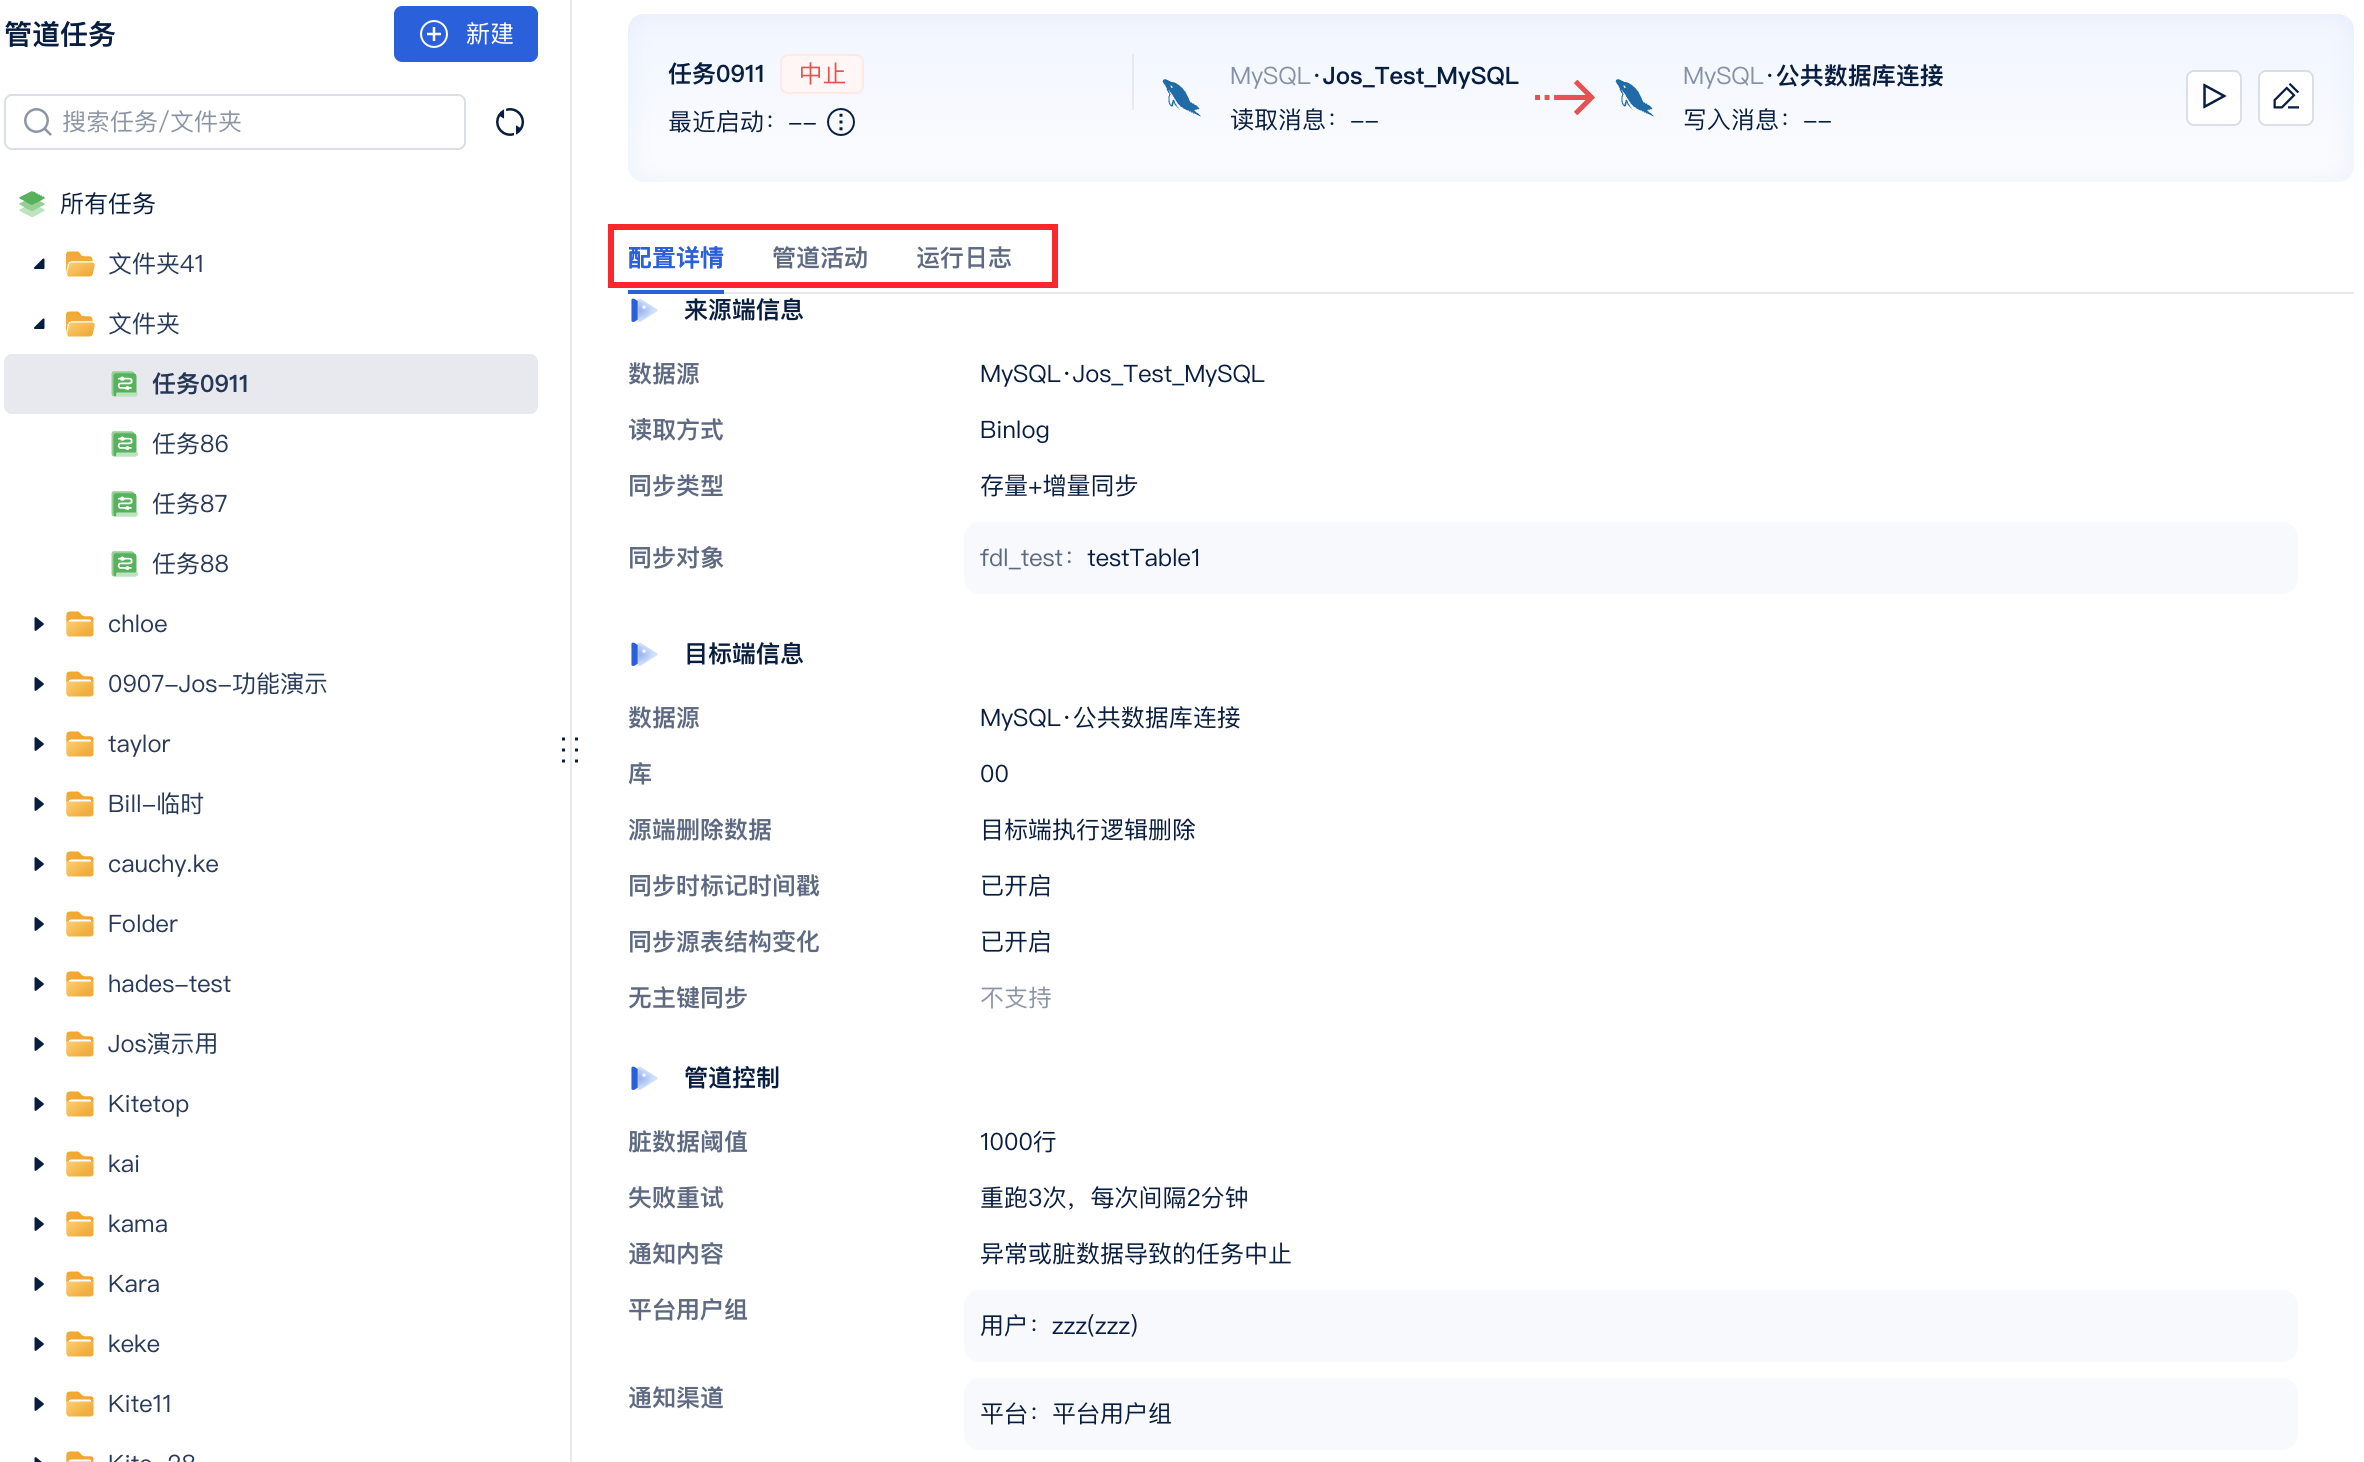The image size is (2364, 1462).
Task: Click info icon next to 最近启动
Action: point(841,122)
